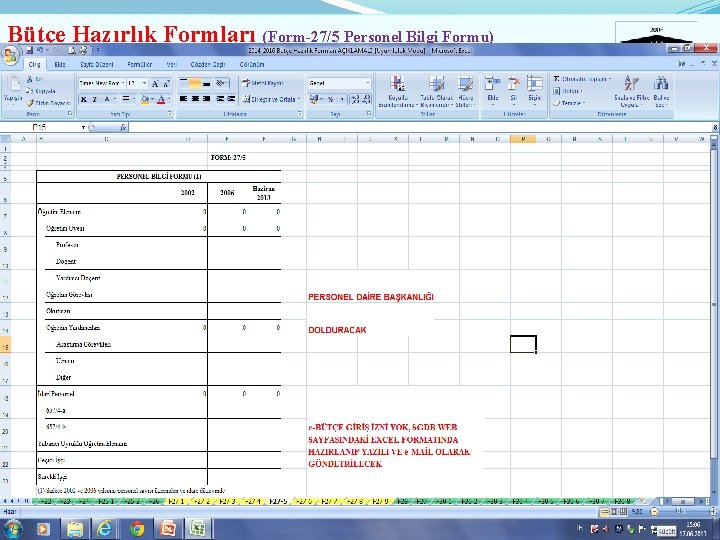Save the workbook using the quick access icon
Image resolution: width=720 pixels, height=540 pixels.
[x=29, y=50]
